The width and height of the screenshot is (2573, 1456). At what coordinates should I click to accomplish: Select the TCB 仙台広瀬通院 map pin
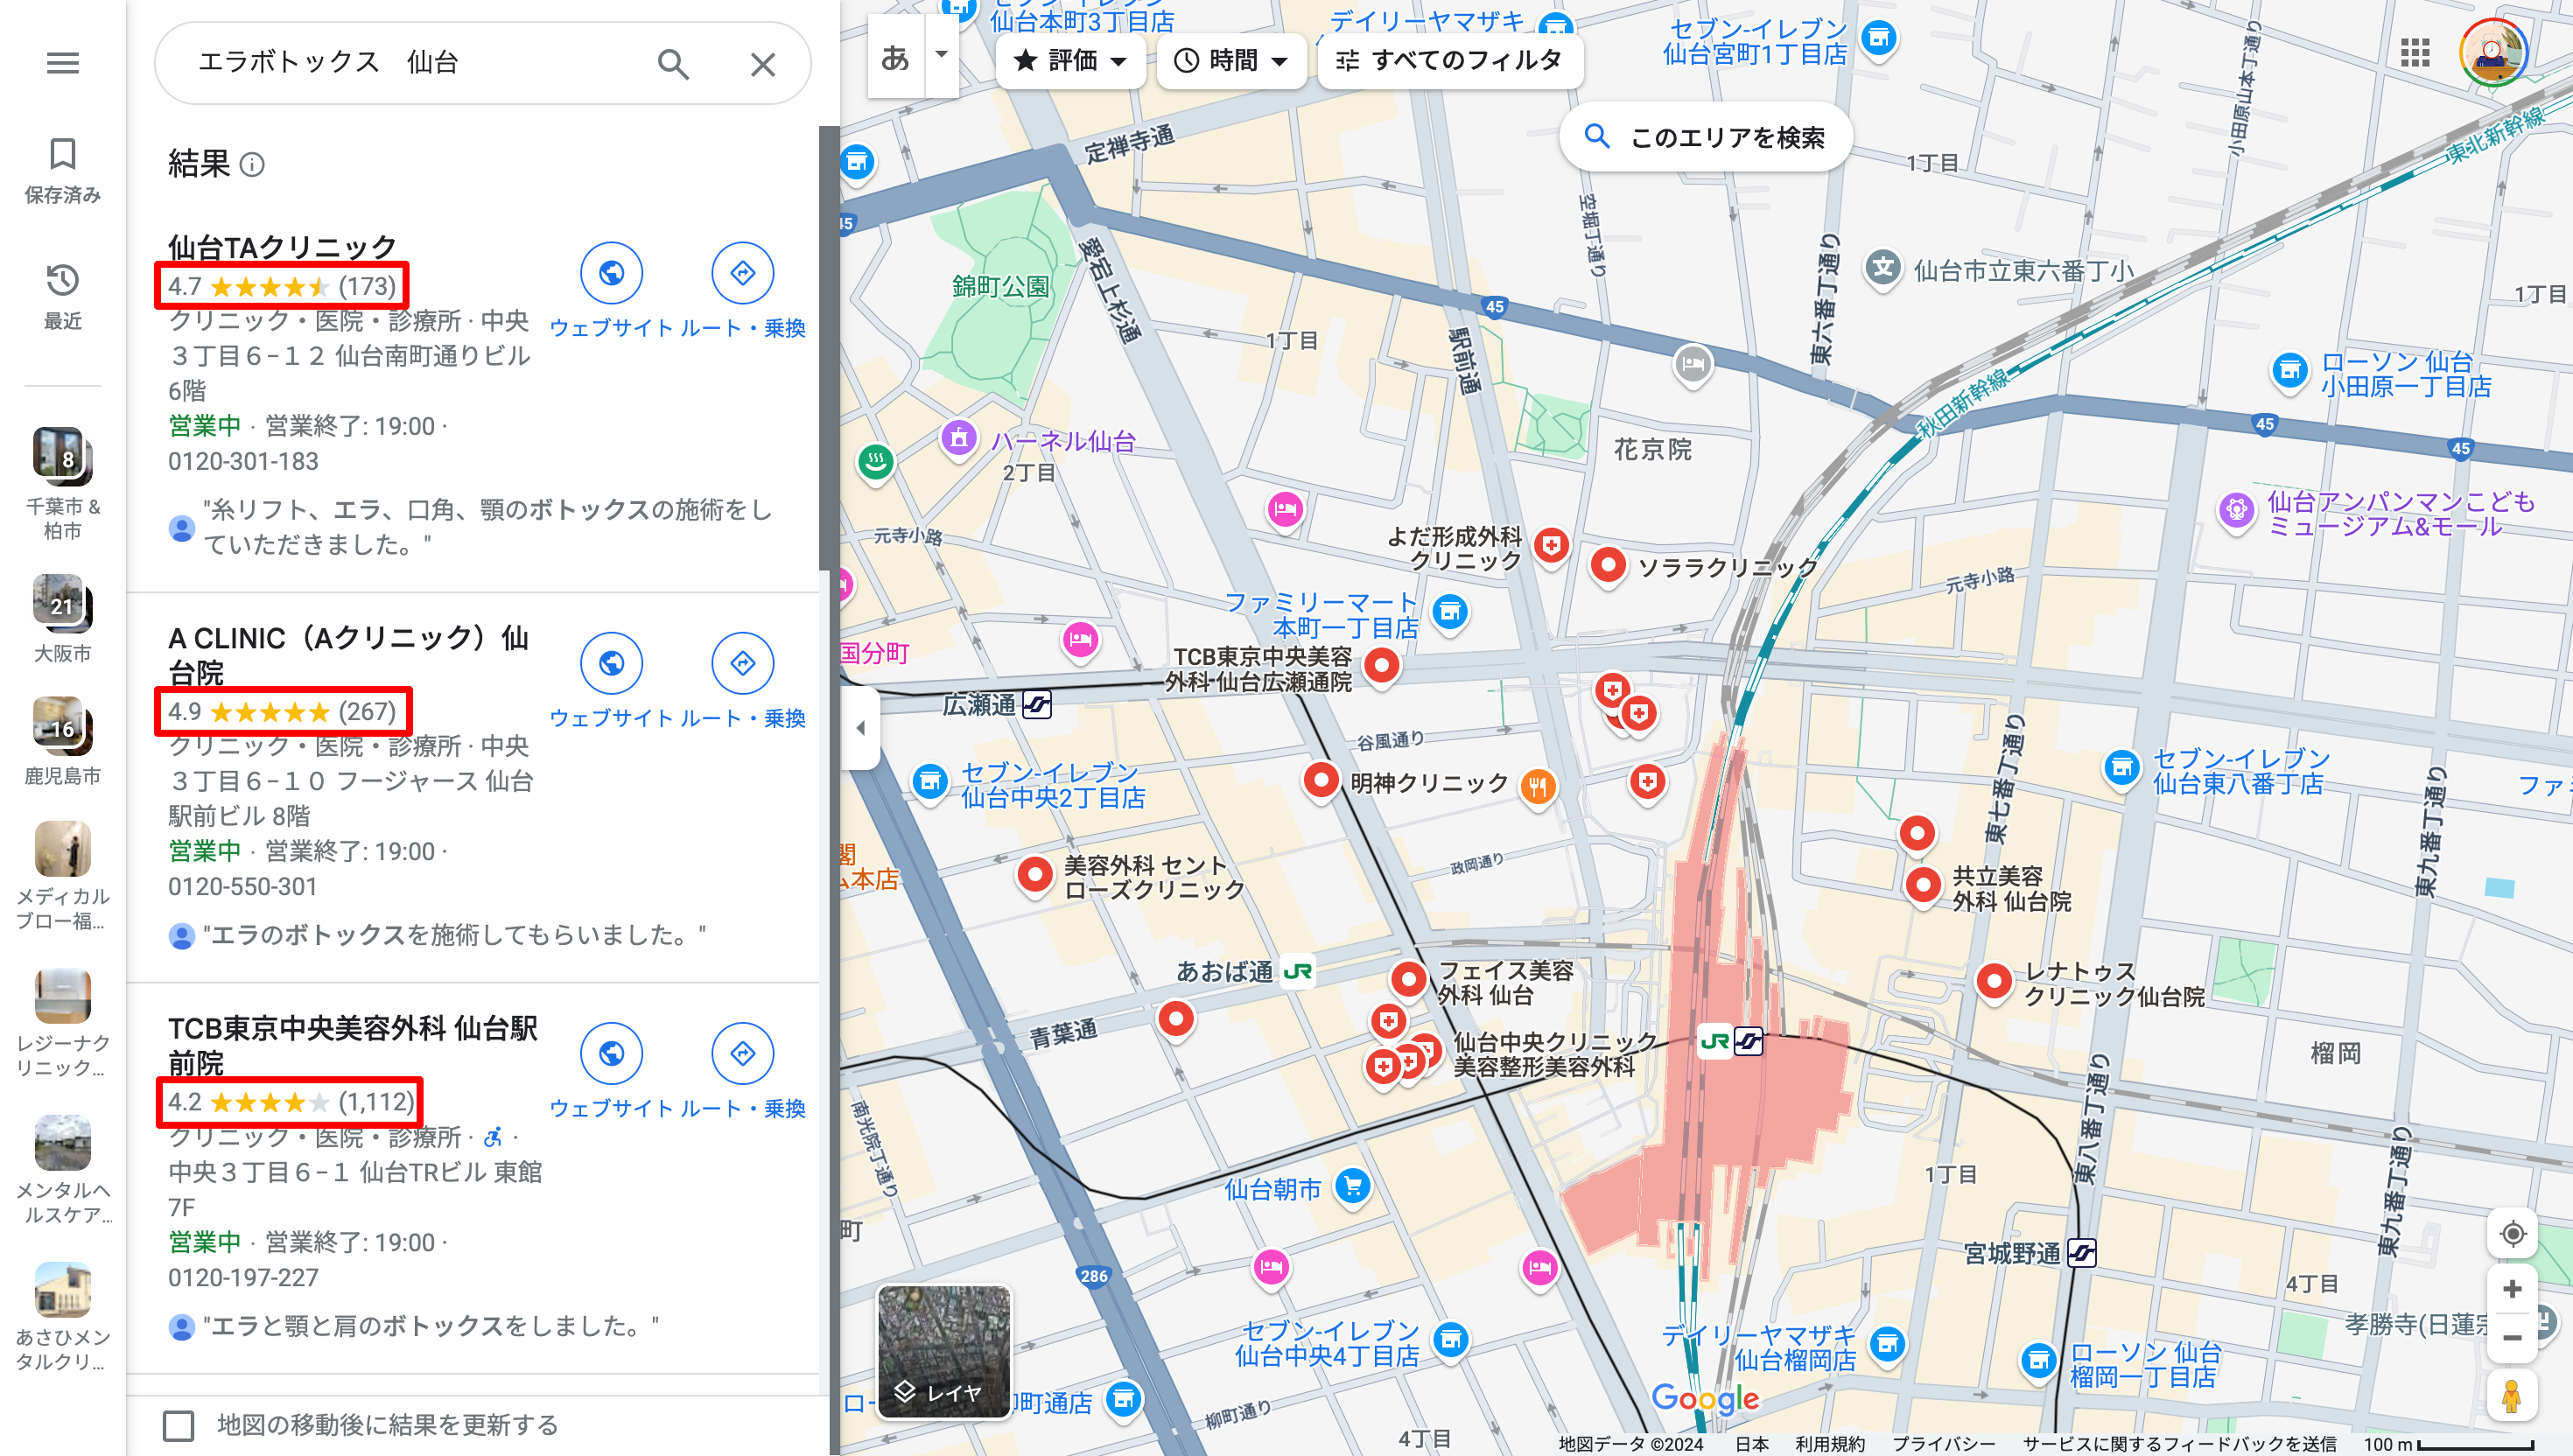click(x=1382, y=666)
